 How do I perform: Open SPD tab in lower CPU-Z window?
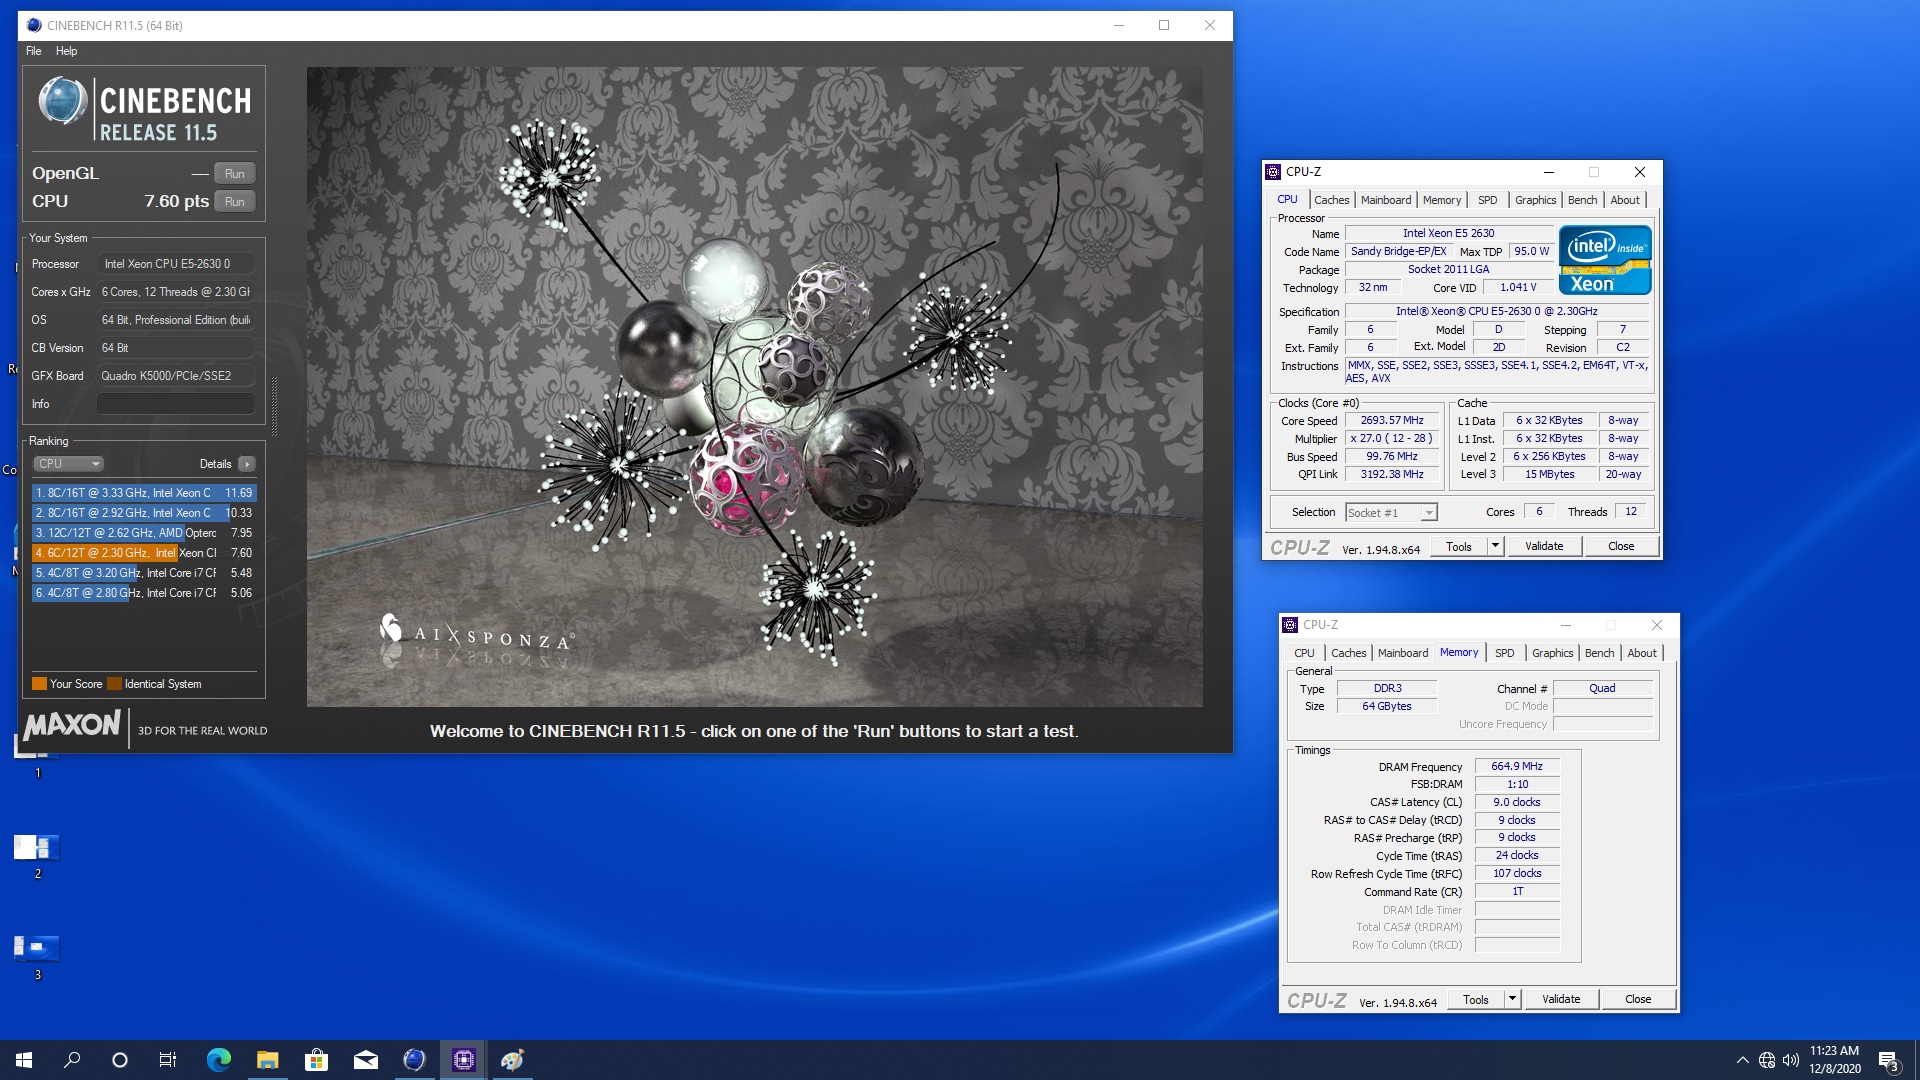point(1504,653)
